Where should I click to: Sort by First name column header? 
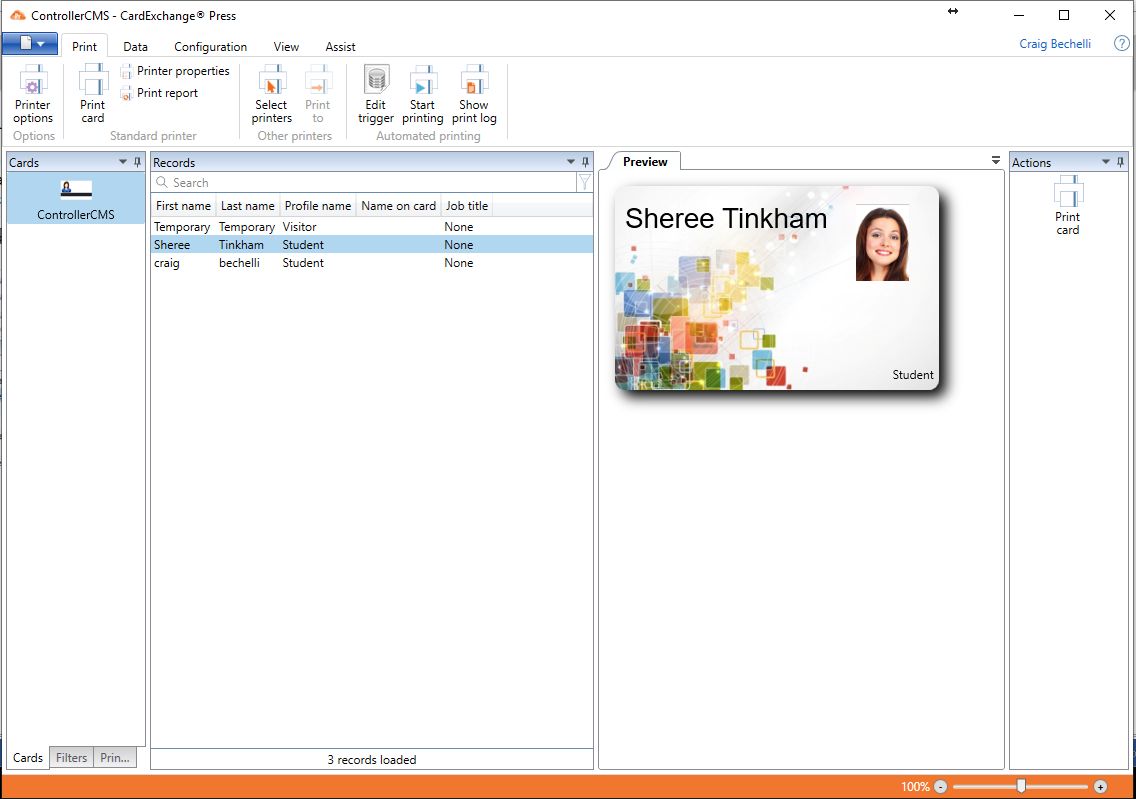coord(183,206)
